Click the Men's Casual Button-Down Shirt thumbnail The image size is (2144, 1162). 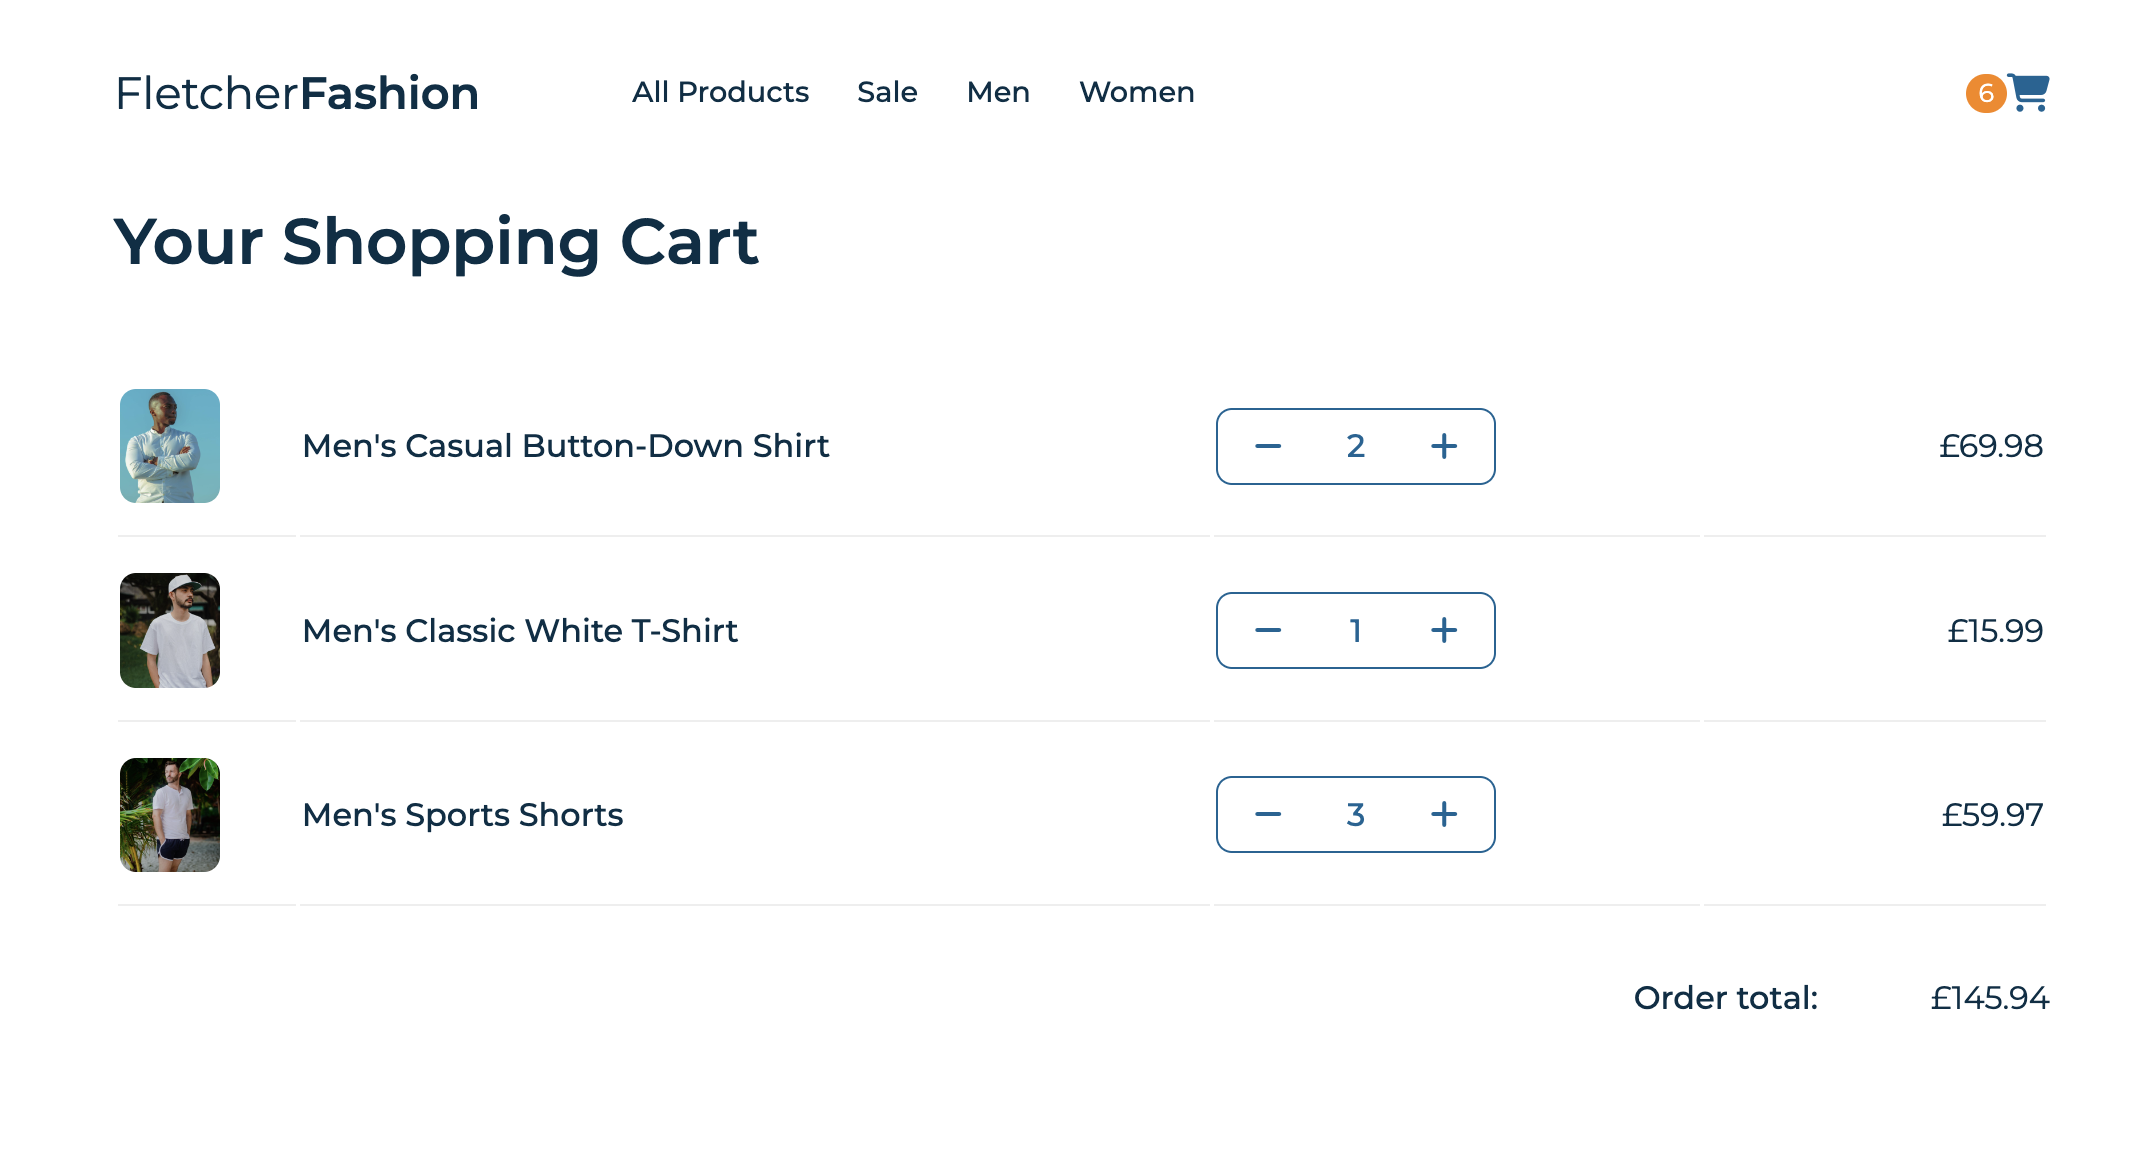169,447
